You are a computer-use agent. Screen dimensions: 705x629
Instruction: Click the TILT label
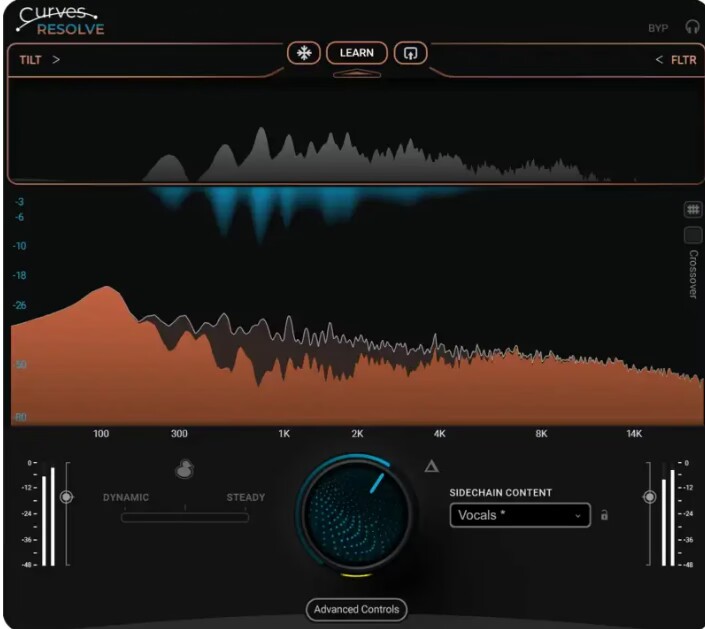point(30,60)
